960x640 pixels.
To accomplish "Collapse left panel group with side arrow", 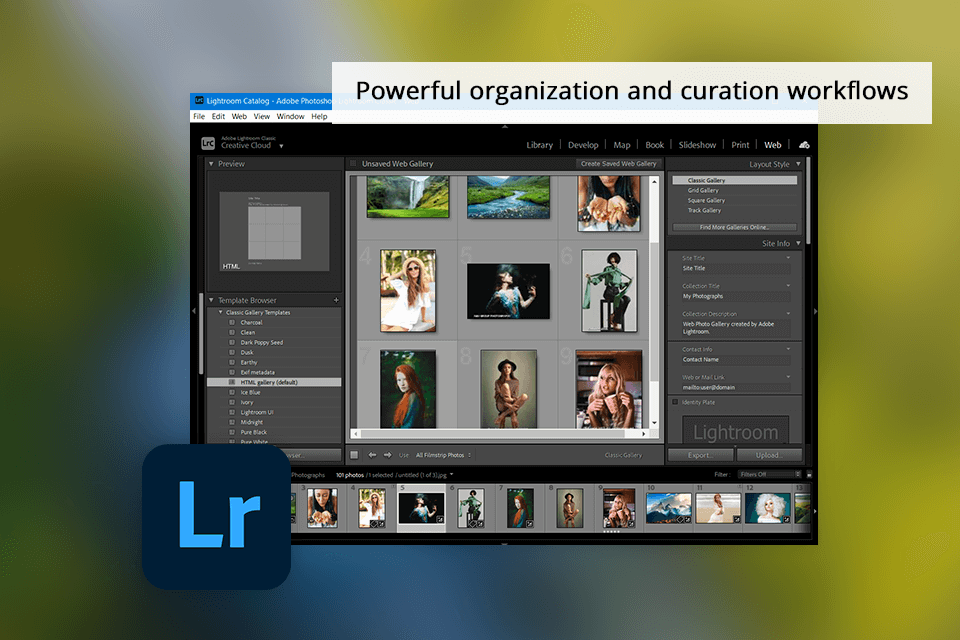I will [x=194, y=311].
